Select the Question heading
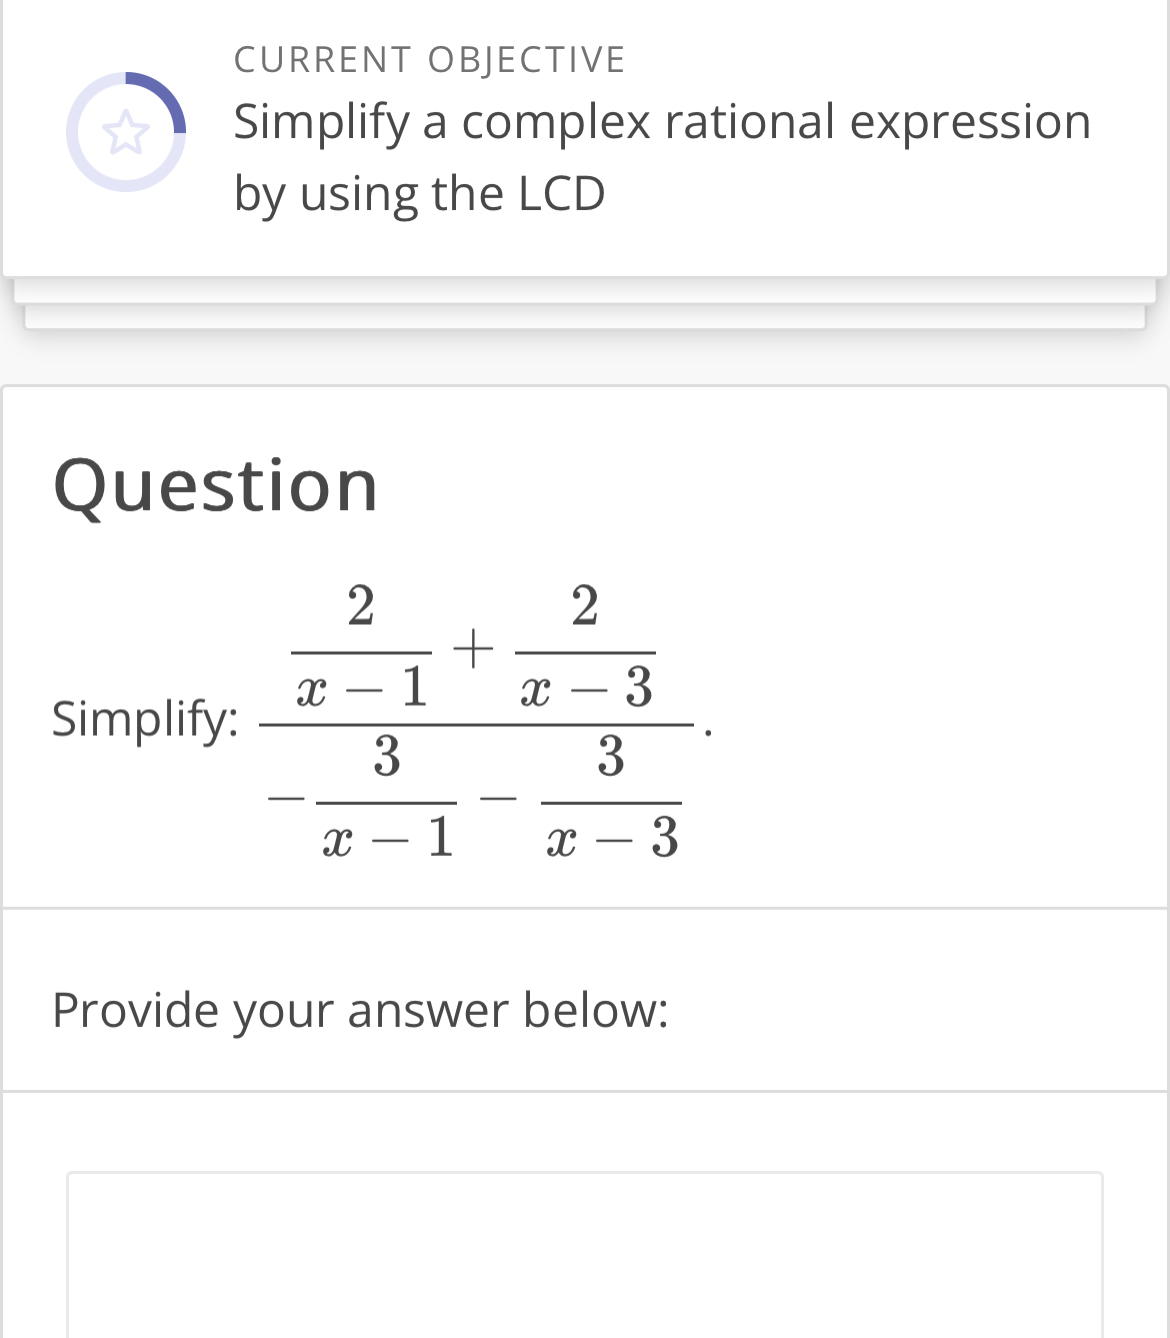The height and width of the screenshot is (1338, 1170). [216, 487]
